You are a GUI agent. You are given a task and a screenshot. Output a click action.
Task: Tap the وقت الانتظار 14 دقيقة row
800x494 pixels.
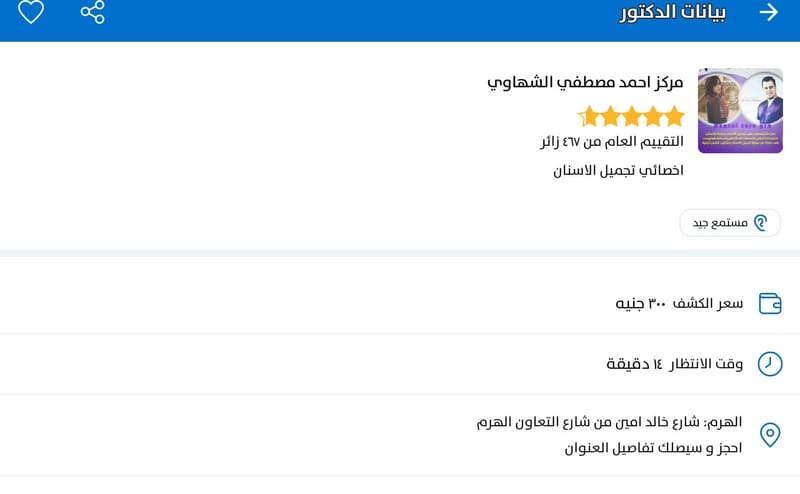point(674,363)
